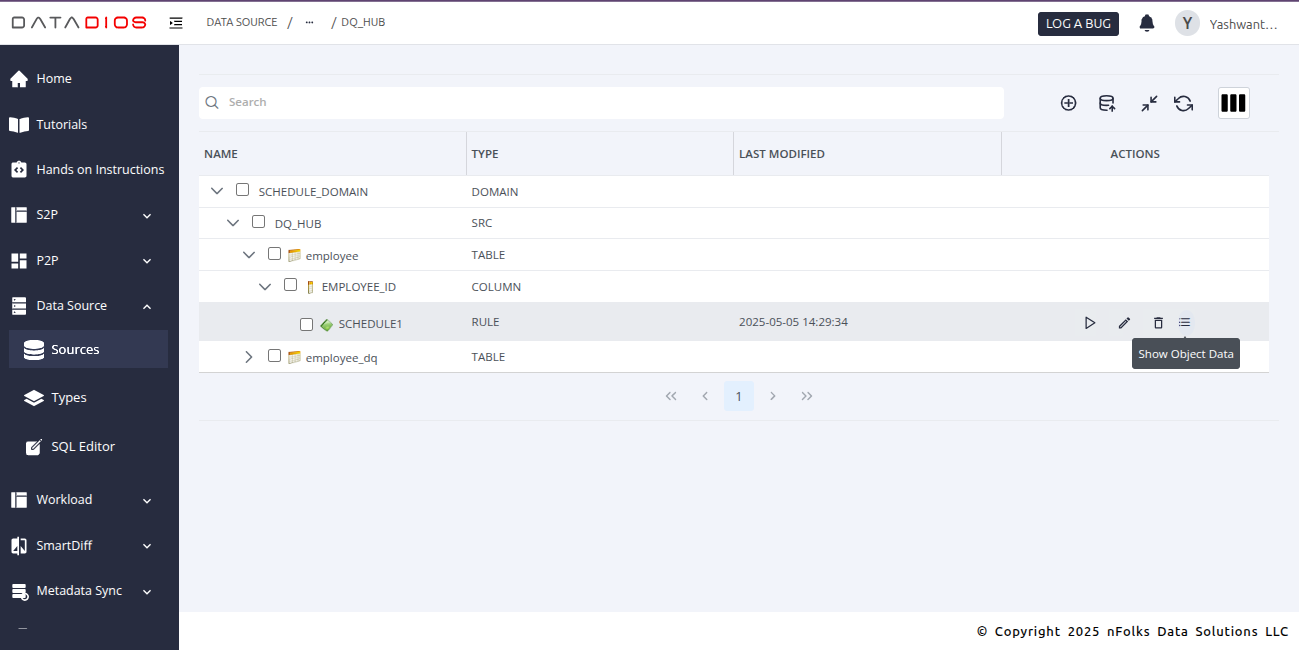Click the add (plus circle) icon
The height and width of the screenshot is (650, 1299).
1068,103
